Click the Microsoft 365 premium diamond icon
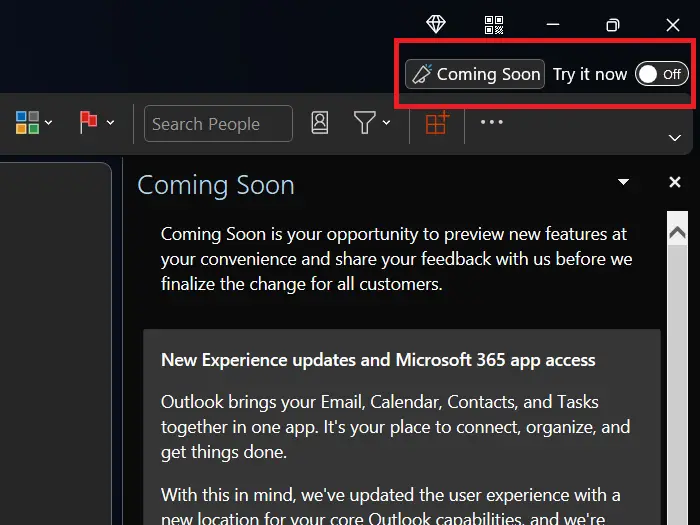This screenshot has height=525, width=700. [436, 24]
